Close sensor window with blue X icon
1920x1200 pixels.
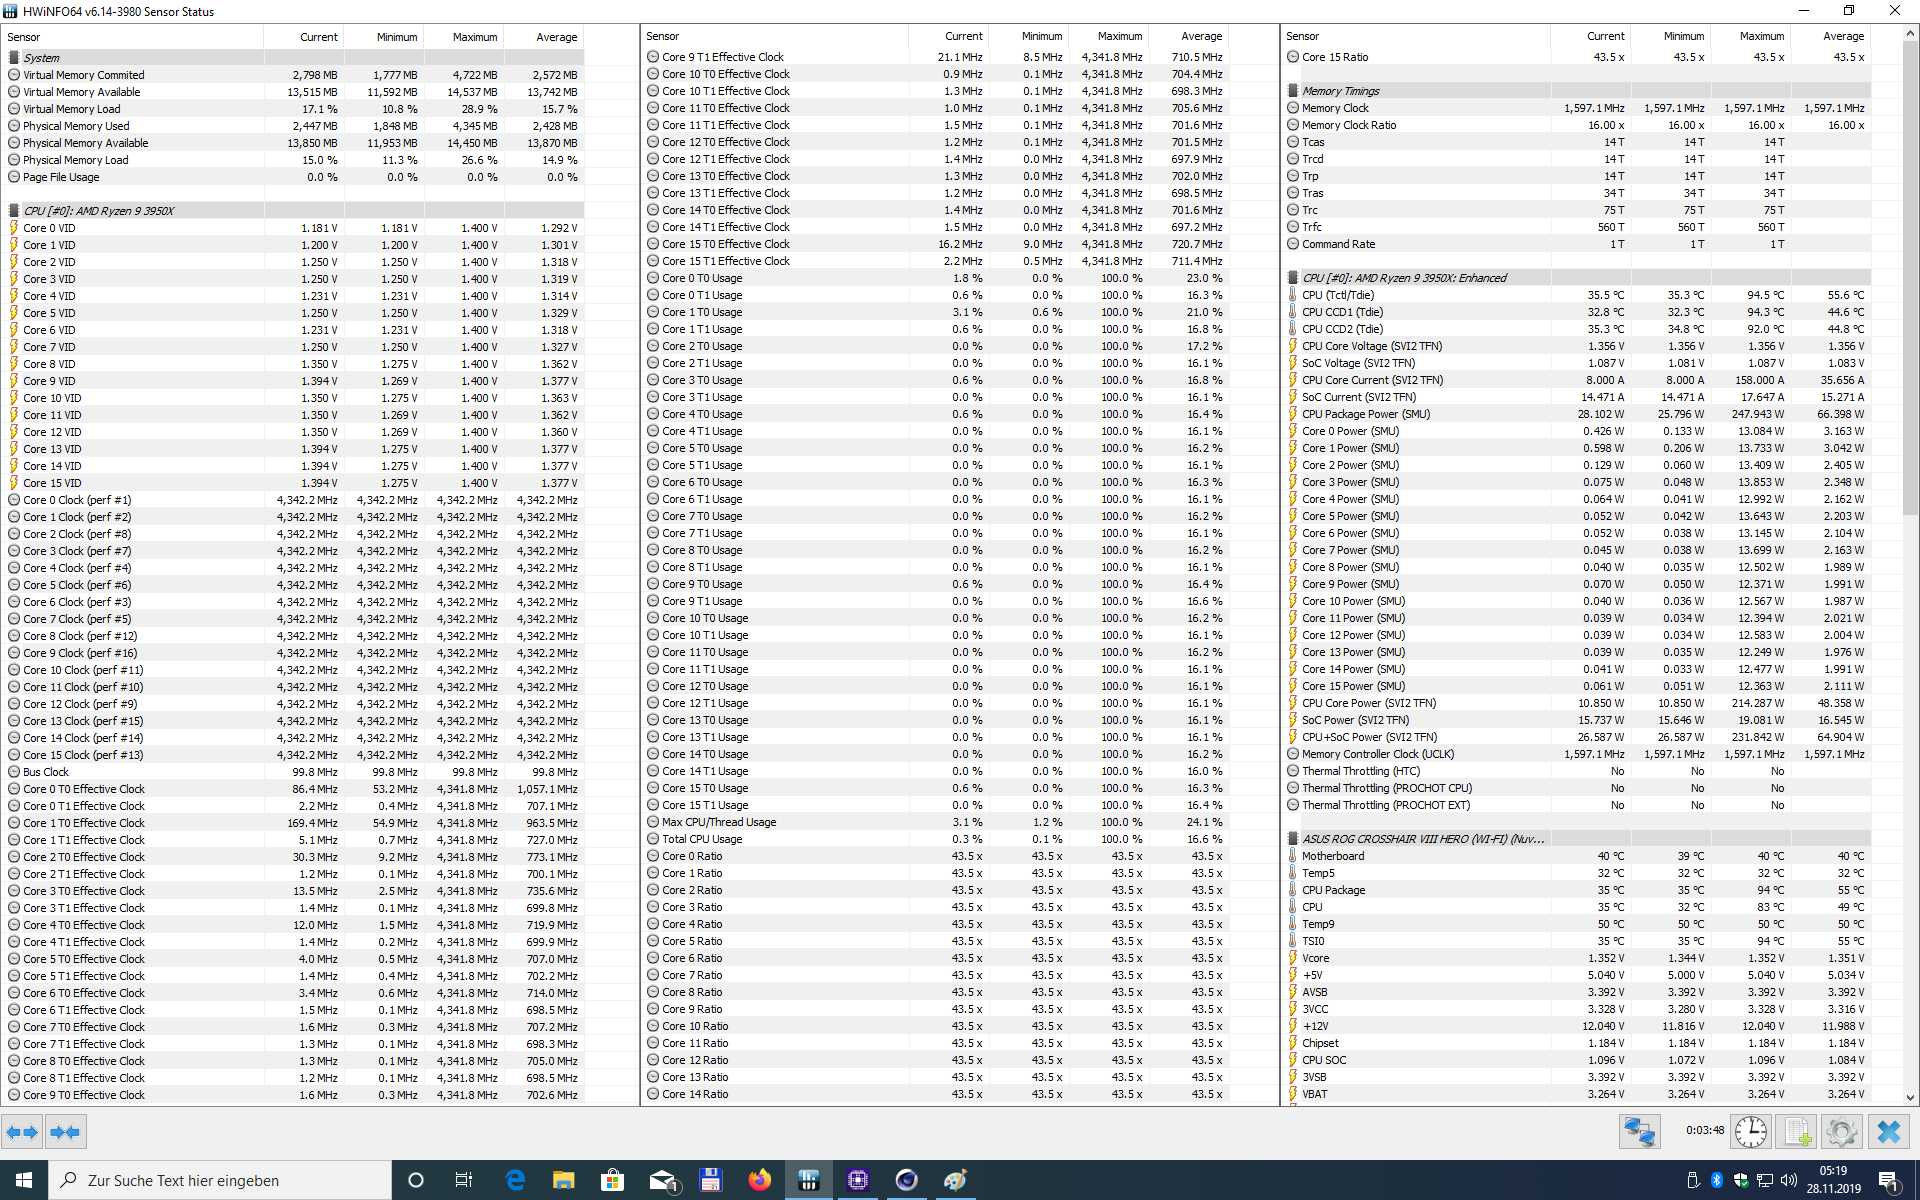pos(1889,1132)
